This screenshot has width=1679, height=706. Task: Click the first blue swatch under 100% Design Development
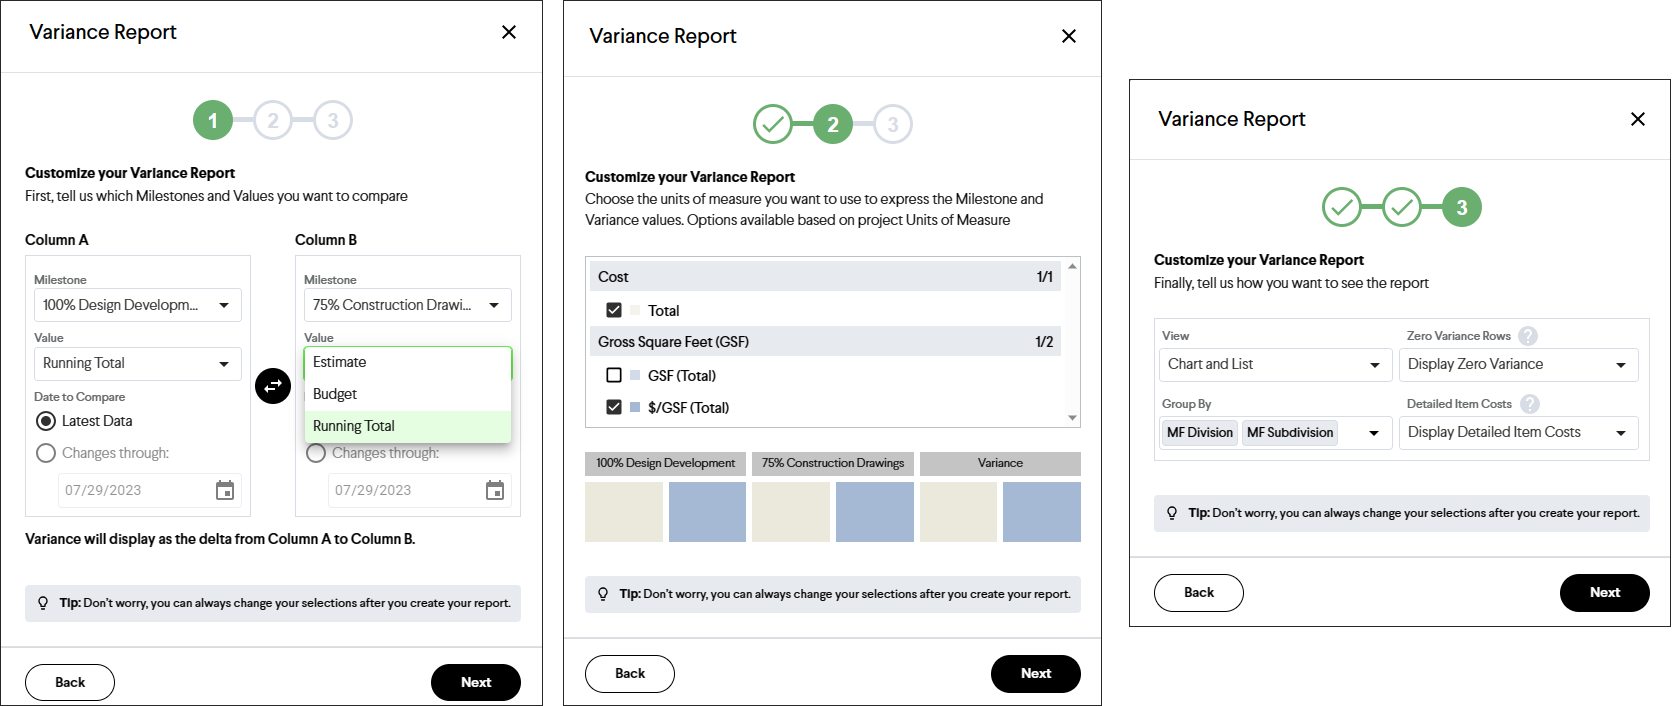[x=707, y=512]
